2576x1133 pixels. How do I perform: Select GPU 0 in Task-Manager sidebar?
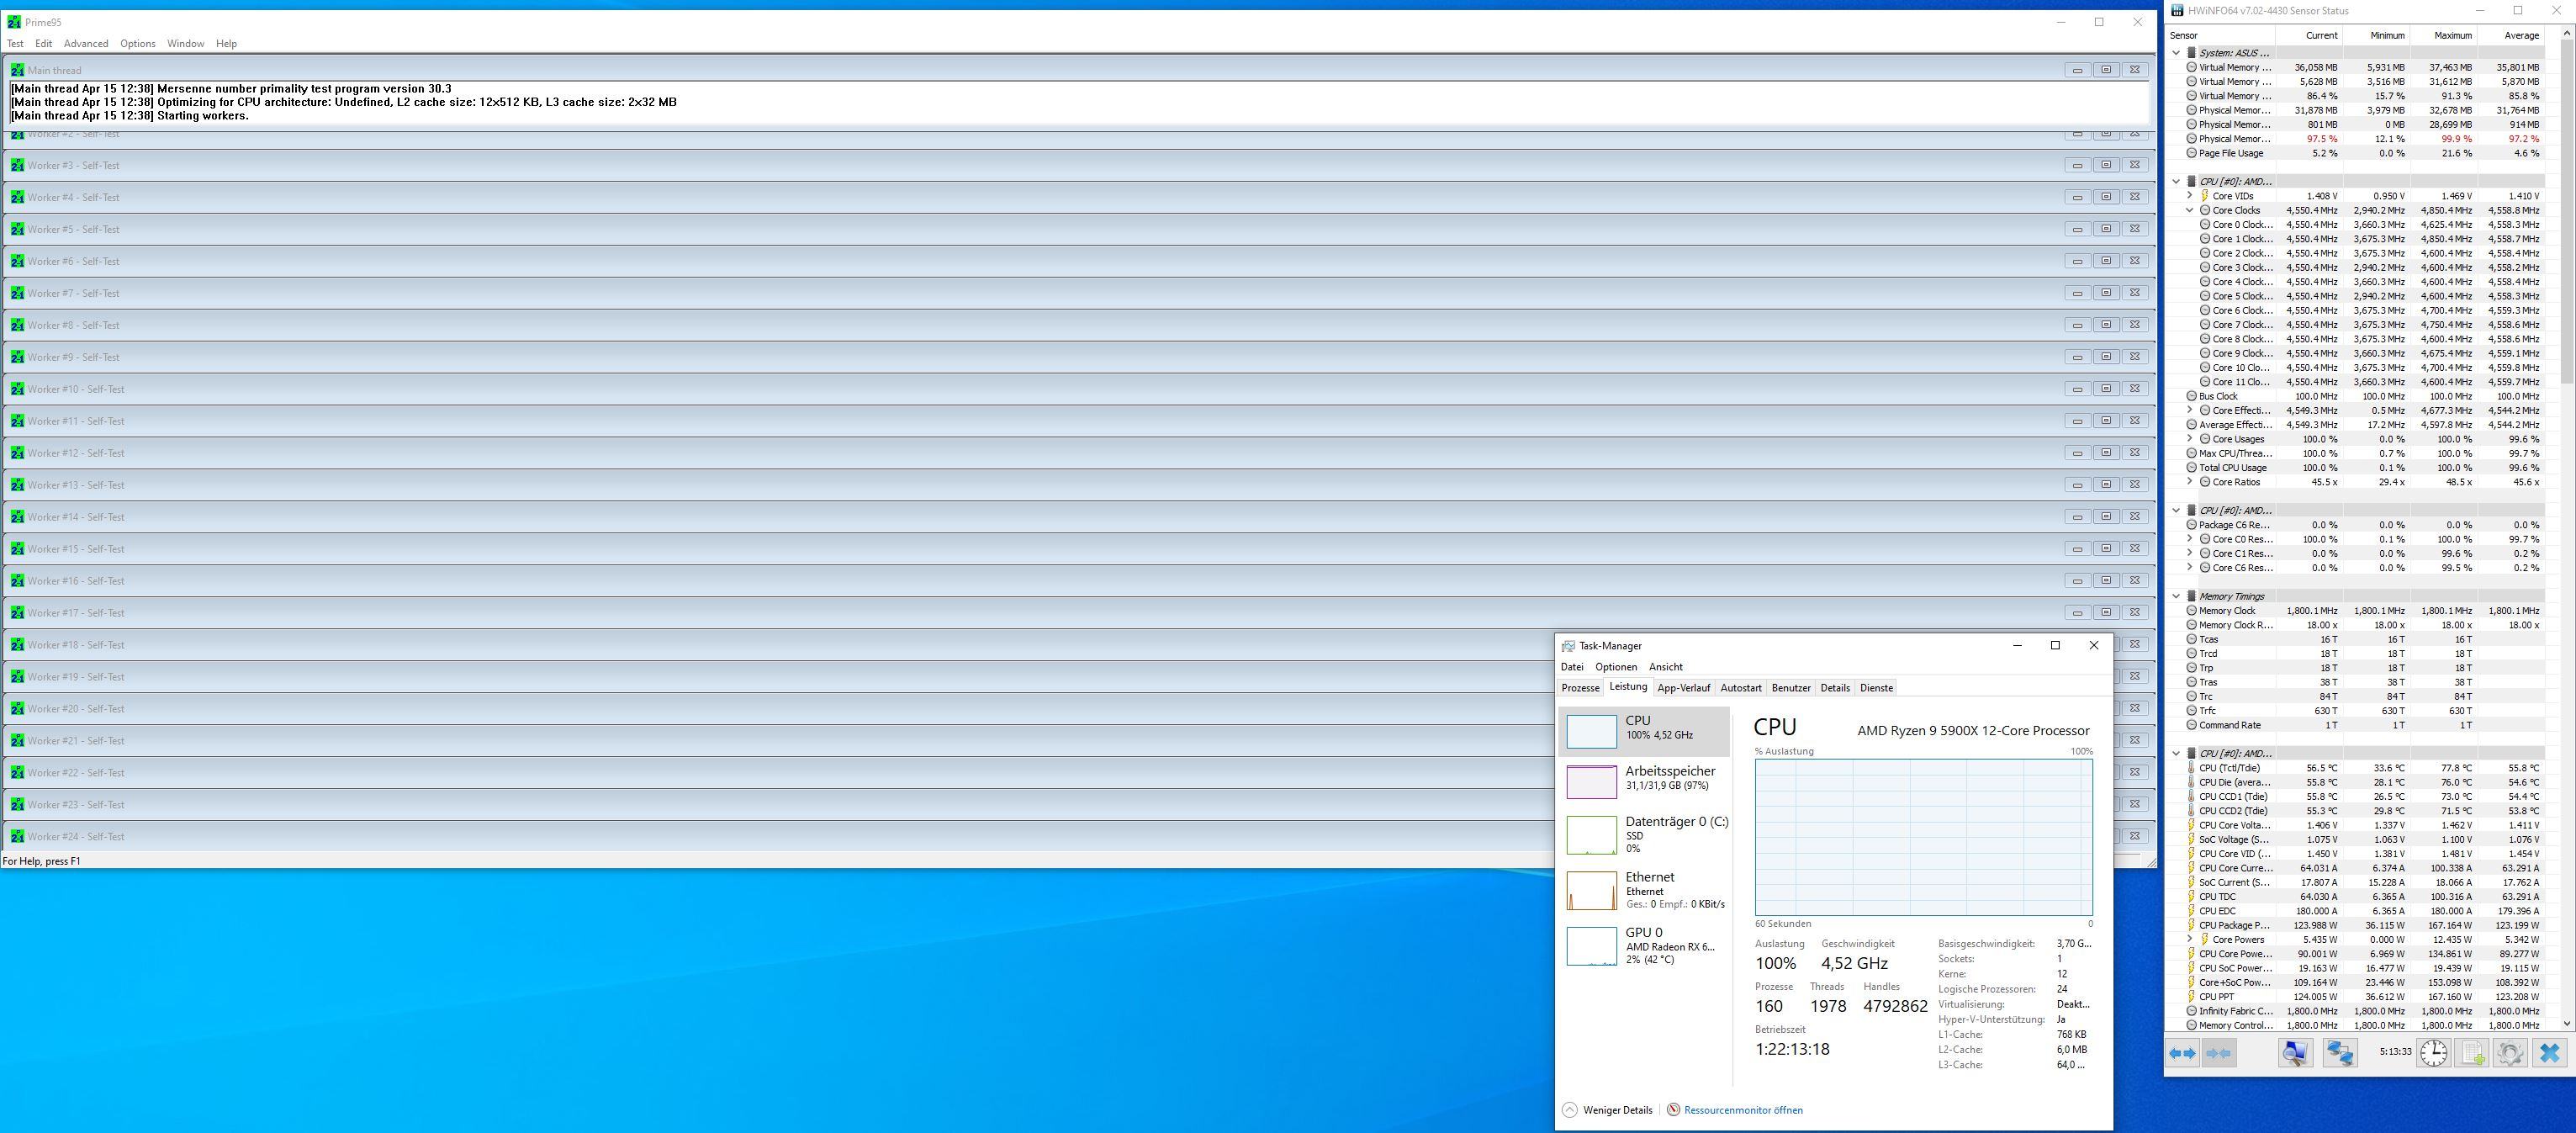(1644, 945)
